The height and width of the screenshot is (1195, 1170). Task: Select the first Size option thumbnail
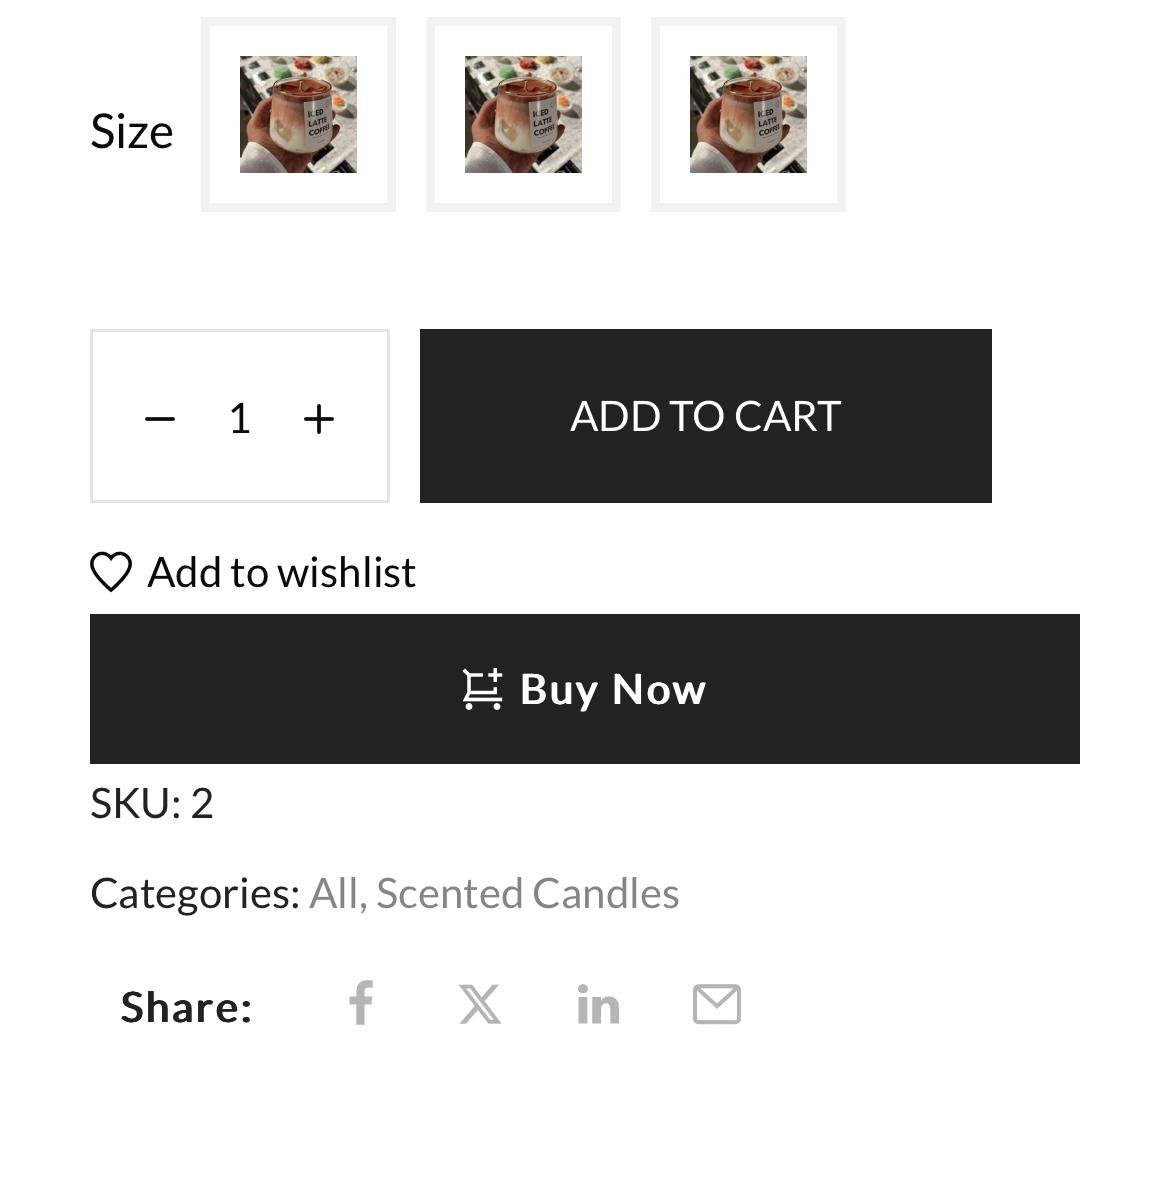tap(298, 114)
